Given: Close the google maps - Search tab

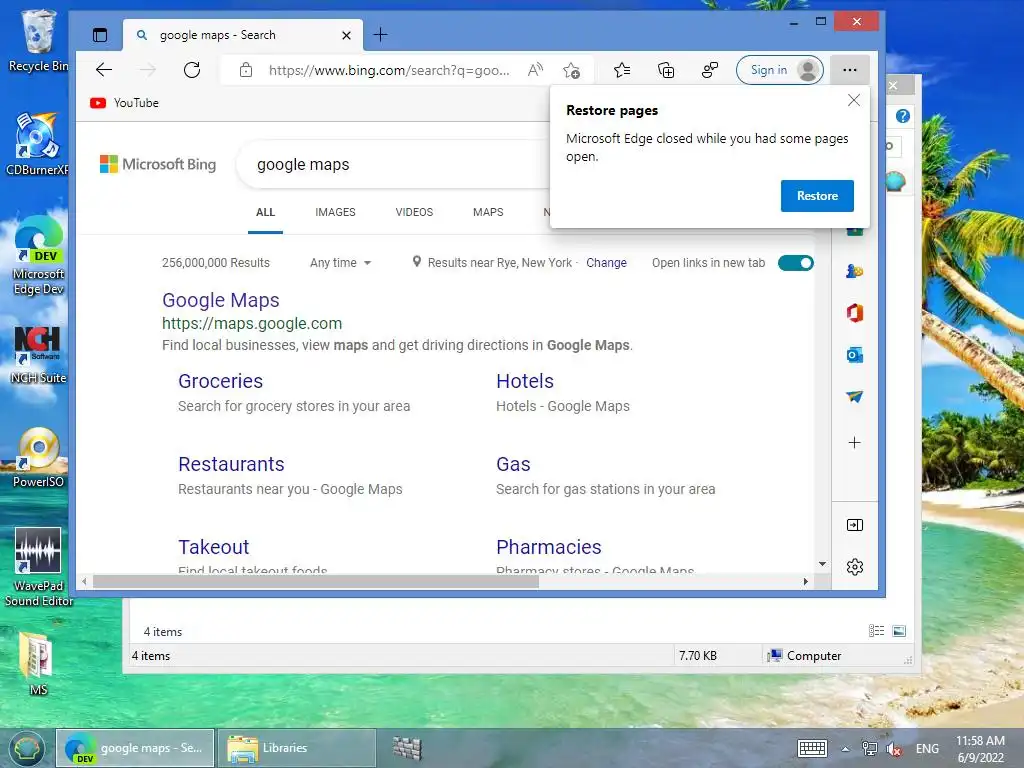Looking at the screenshot, I should point(346,35).
